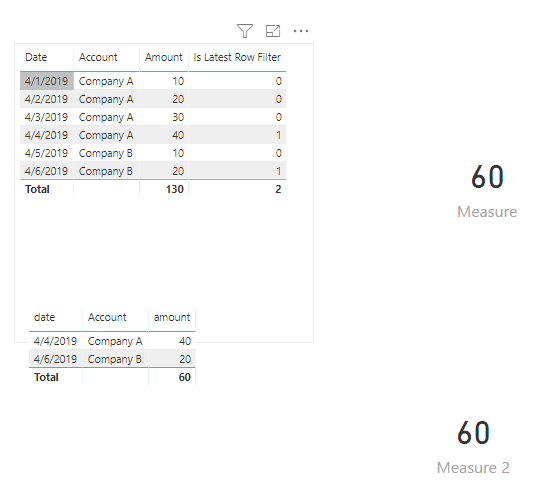Click Company A in the 4/1/2019 row

click(x=106, y=81)
